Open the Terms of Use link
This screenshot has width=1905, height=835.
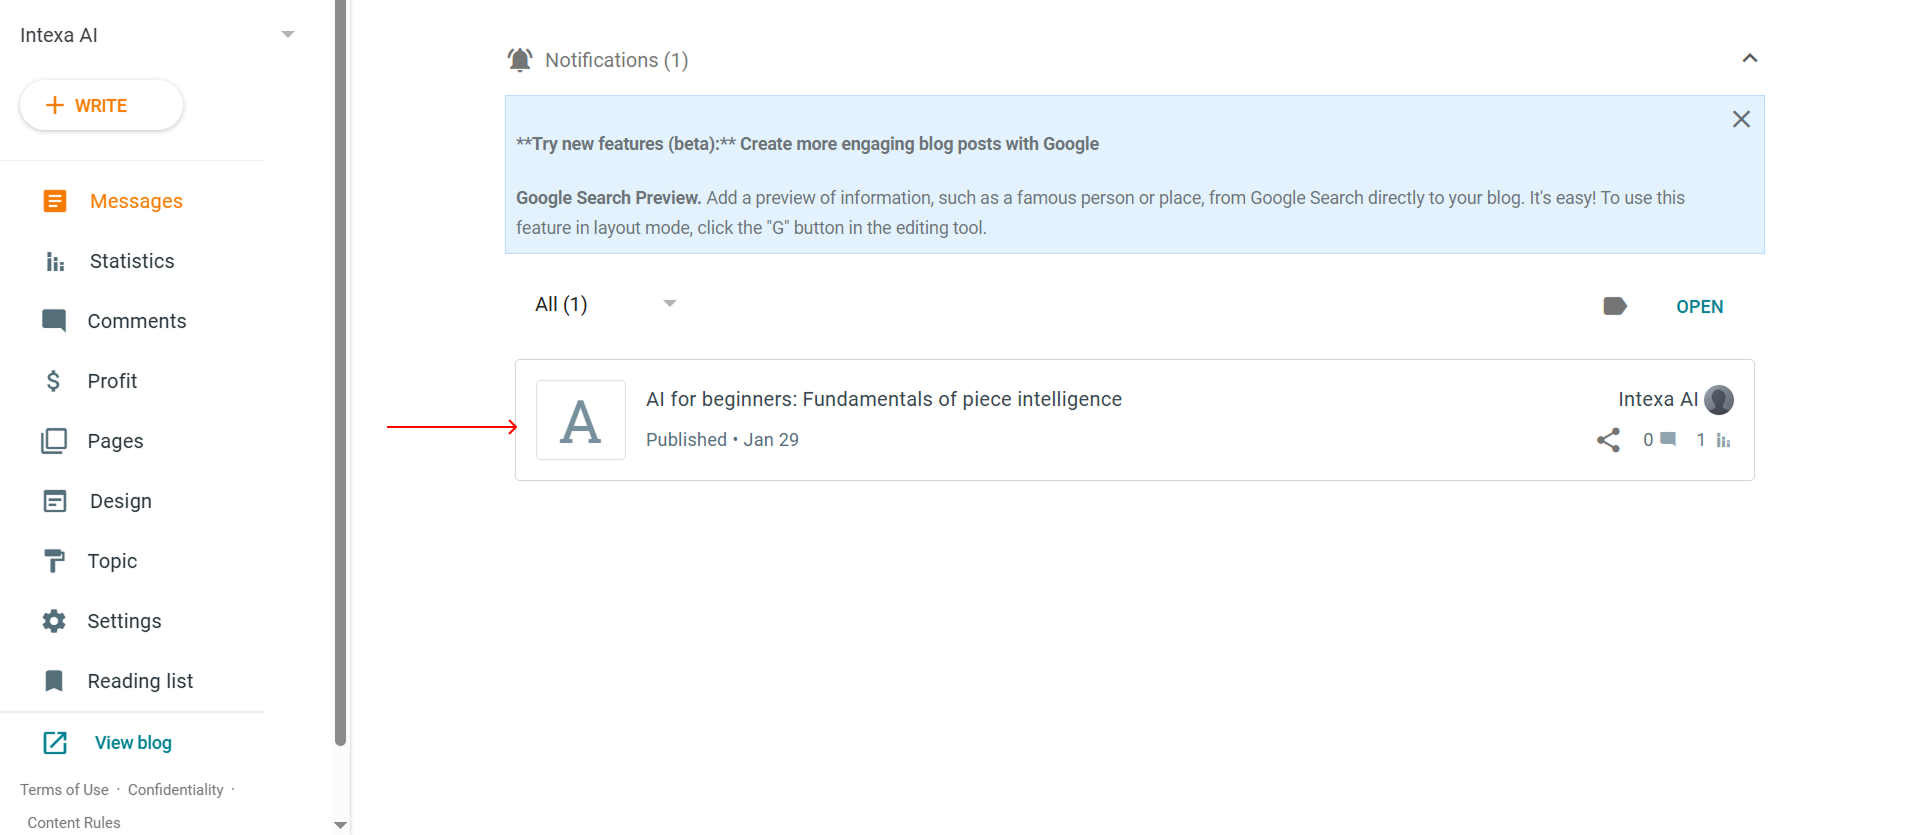64,790
